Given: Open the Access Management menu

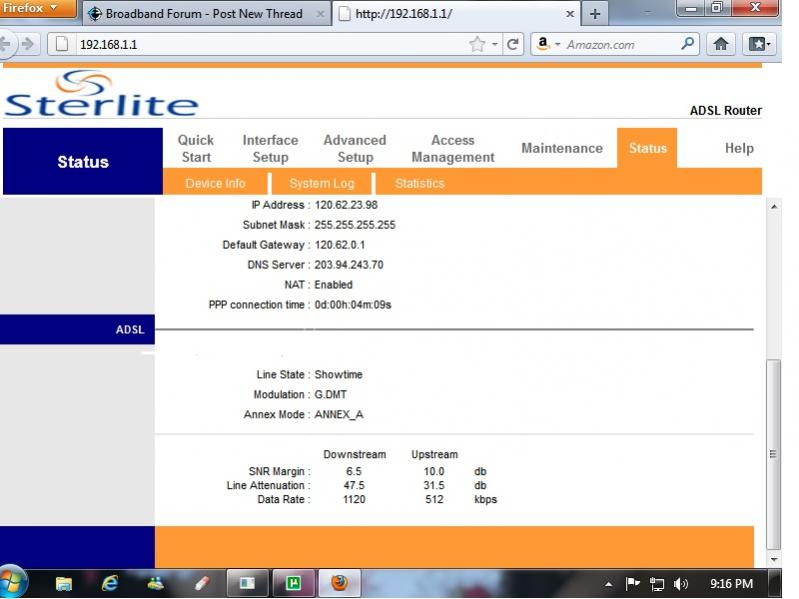Looking at the screenshot, I should [x=453, y=148].
